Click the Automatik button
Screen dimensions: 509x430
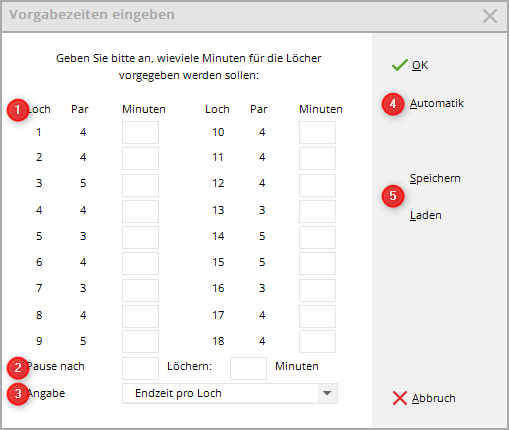437,103
